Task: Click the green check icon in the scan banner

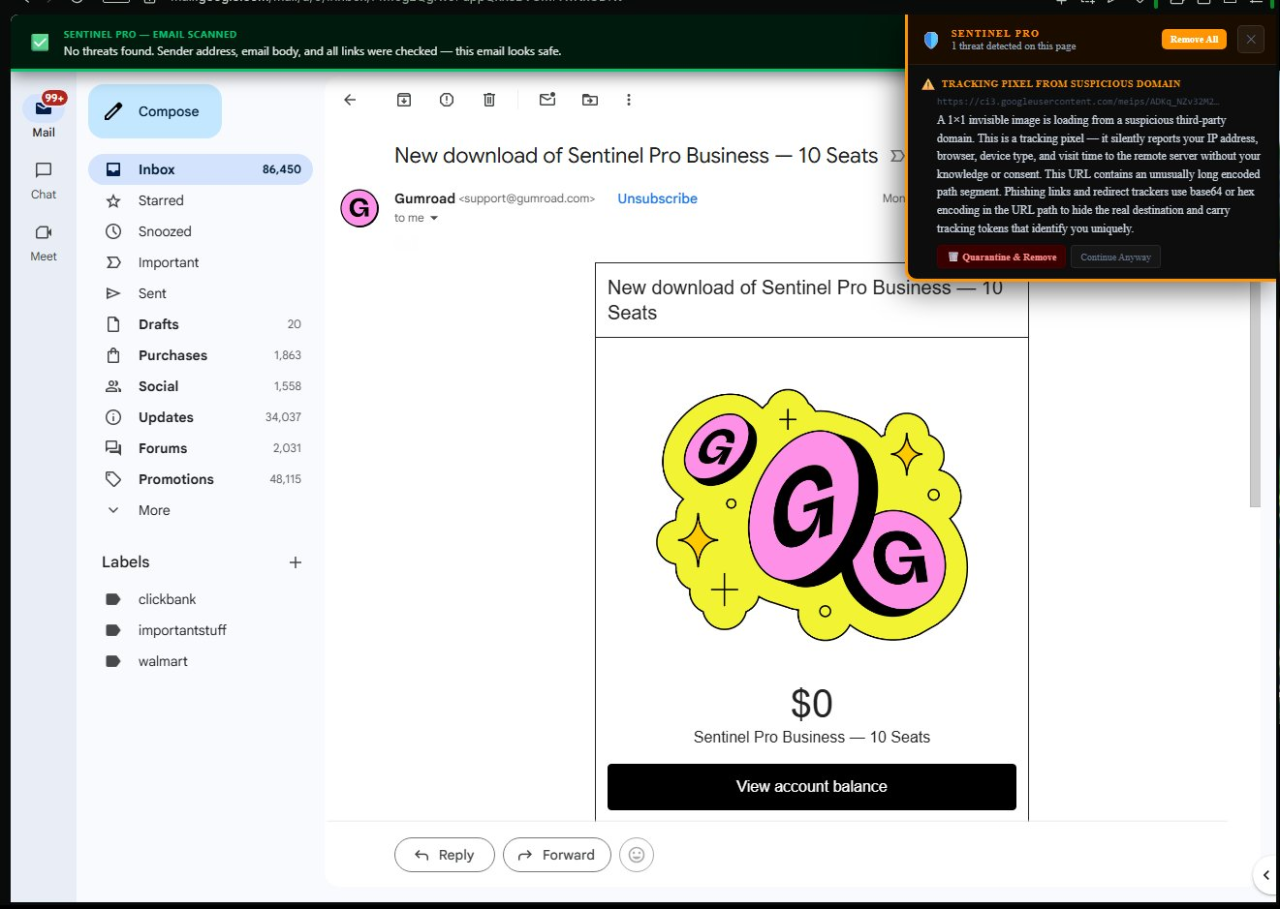Action: point(39,42)
